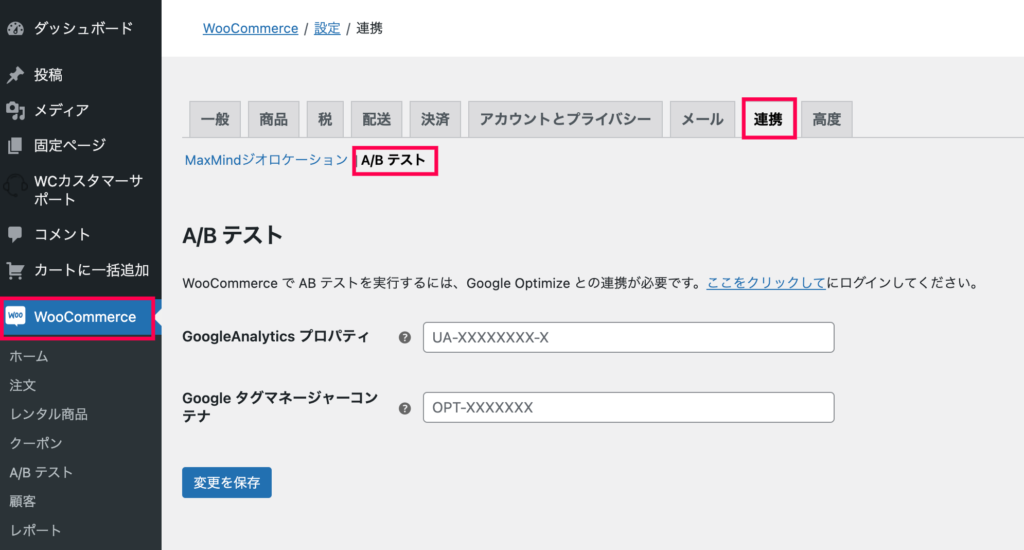The image size is (1024, 550).
Task: Click the cart icon beside カートに一括追加
Action: click(x=15, y=270)
